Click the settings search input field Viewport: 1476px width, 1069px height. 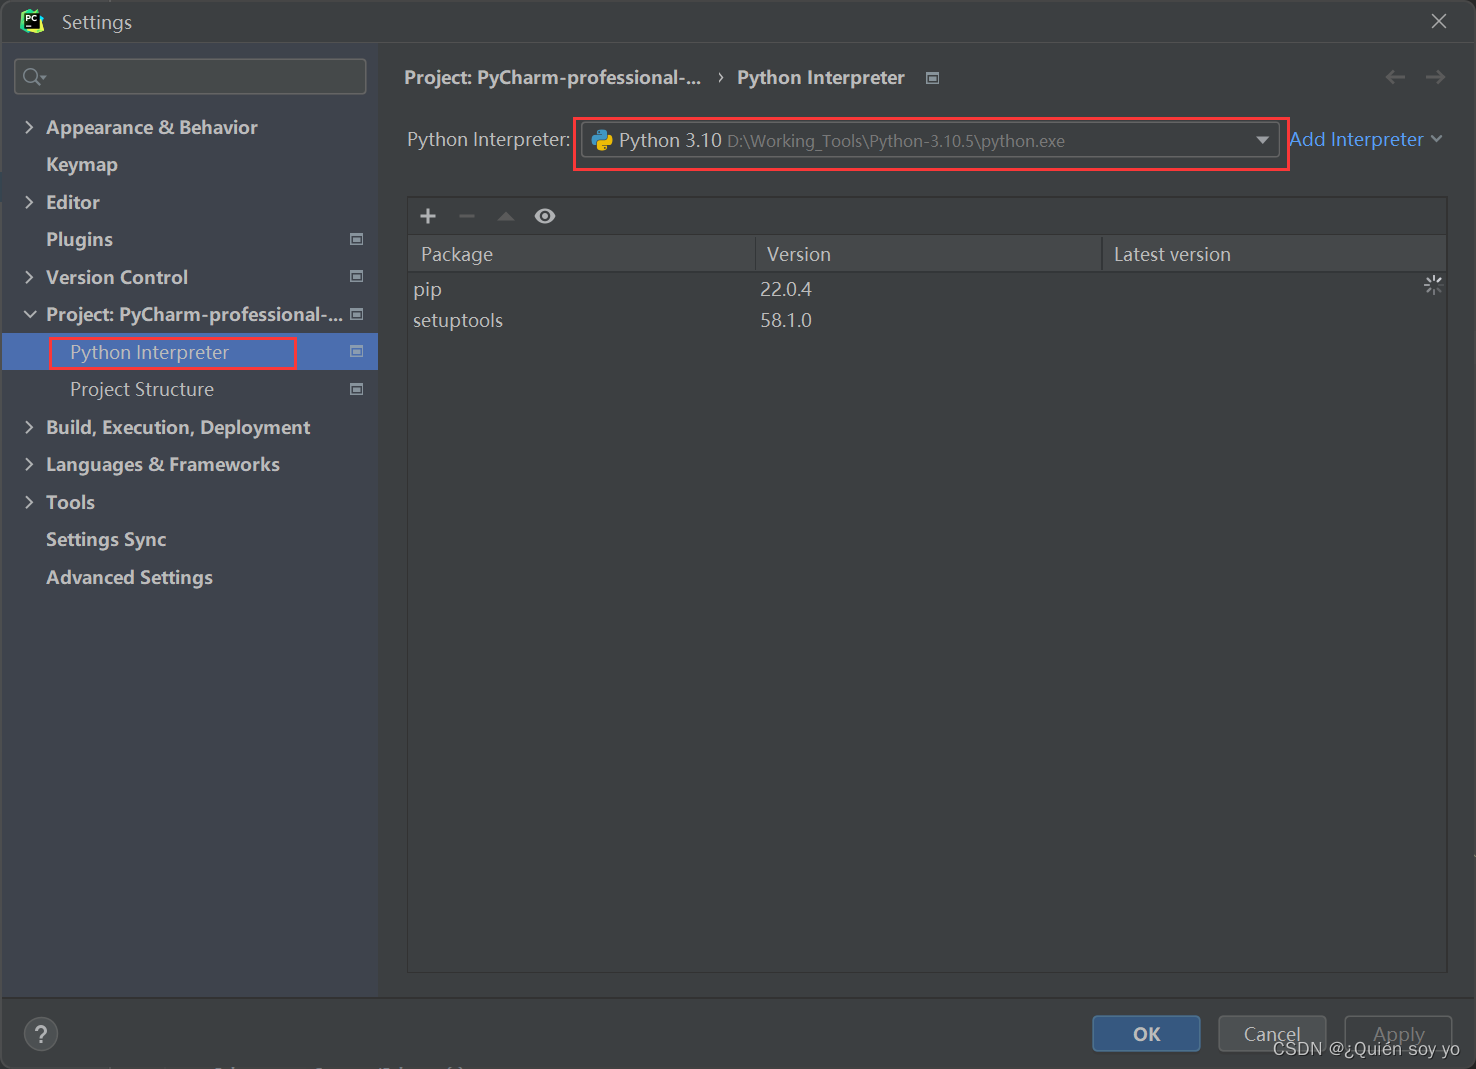coord(190,77)
